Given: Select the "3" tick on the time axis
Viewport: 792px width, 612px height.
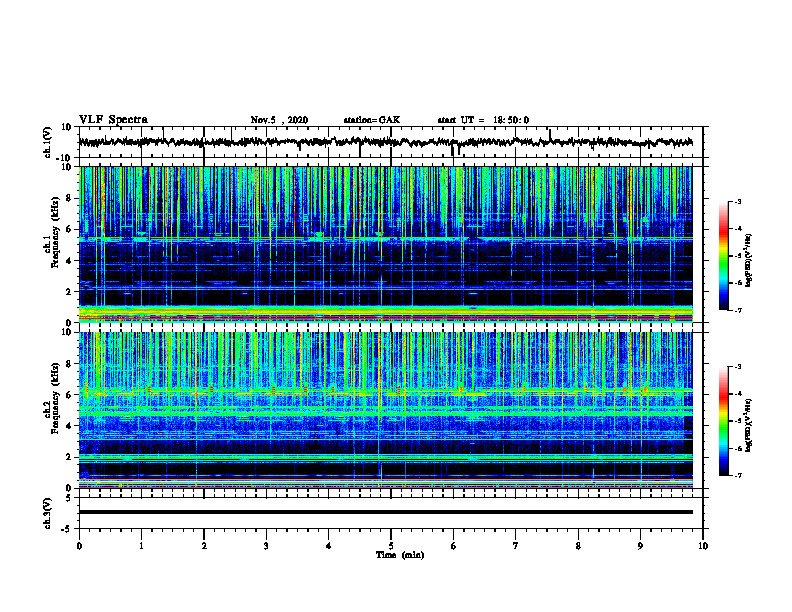Looking at the screenshot, I should point(266,546).
